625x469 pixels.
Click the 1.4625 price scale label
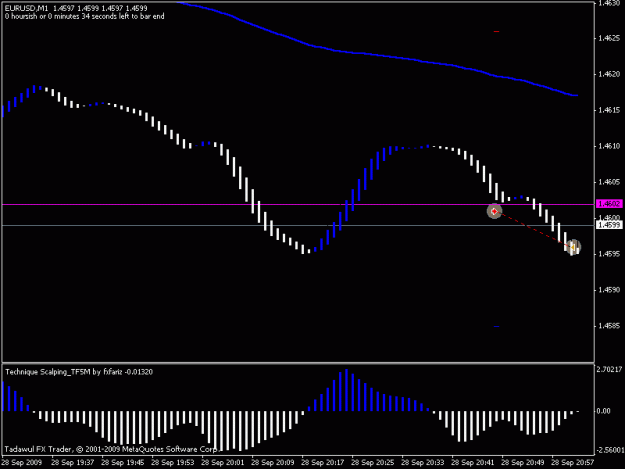point(609,38)
